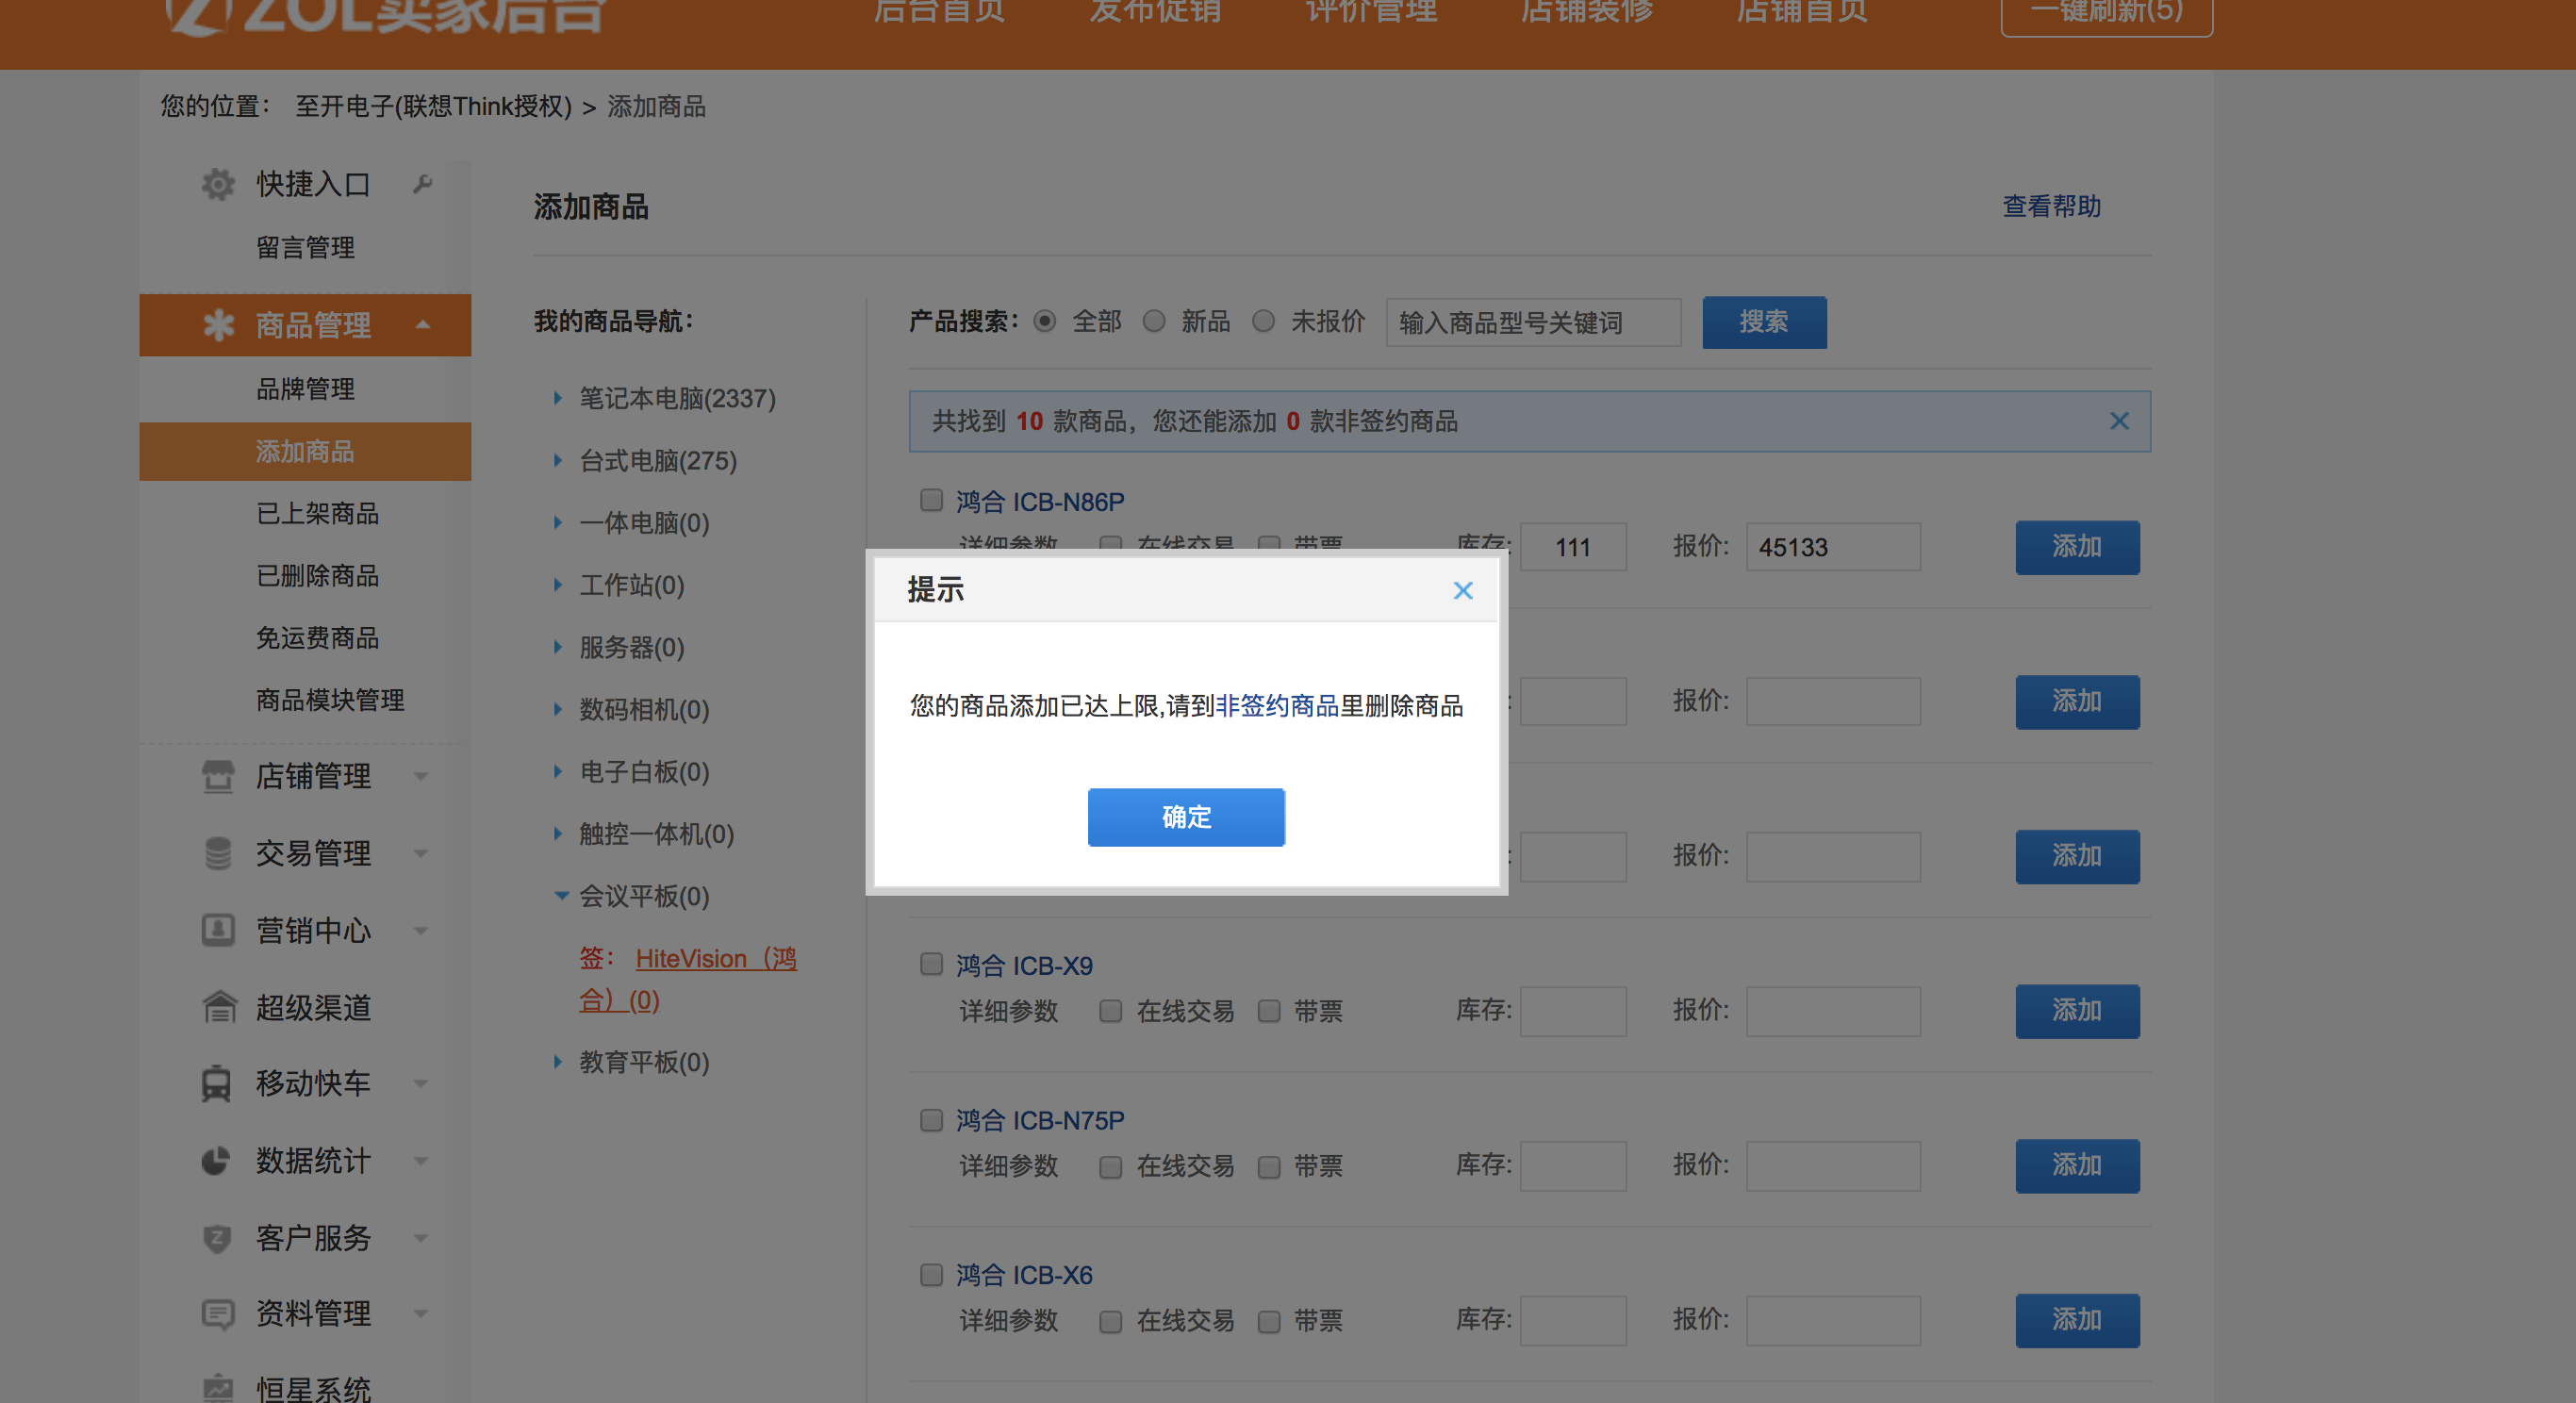This screenshot has width=2576, height=1403.
Task: Check the box for 鸿合 ICB-N86P
Action: pos(931,500)
